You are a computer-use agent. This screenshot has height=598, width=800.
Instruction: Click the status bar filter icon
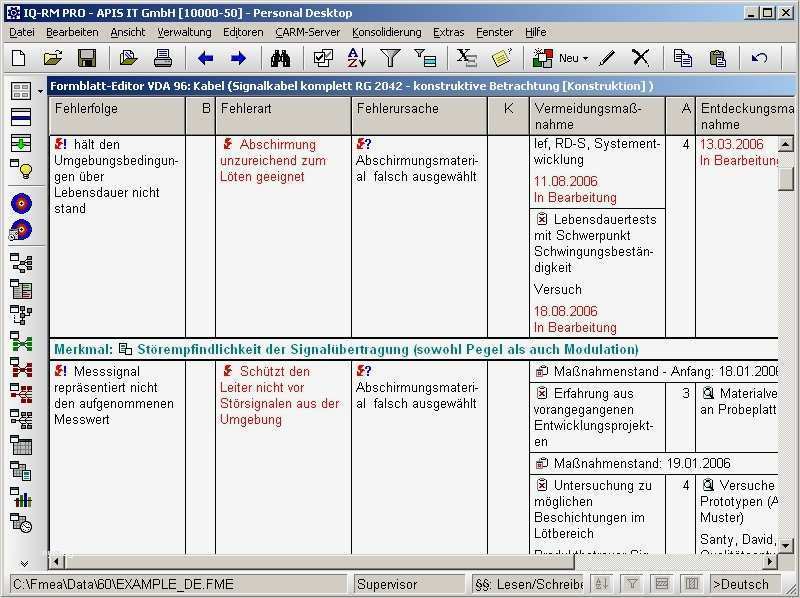[632, 584]
